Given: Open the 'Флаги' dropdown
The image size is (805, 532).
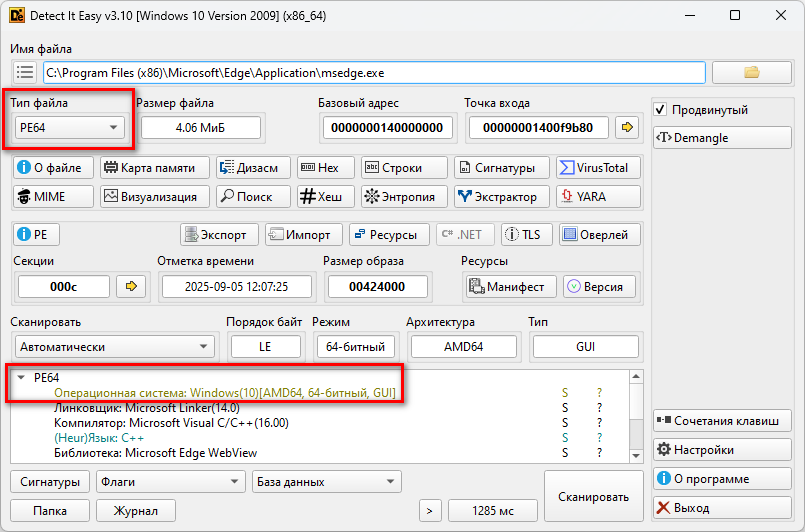Looking at the screenshot, I should [170, 482].
